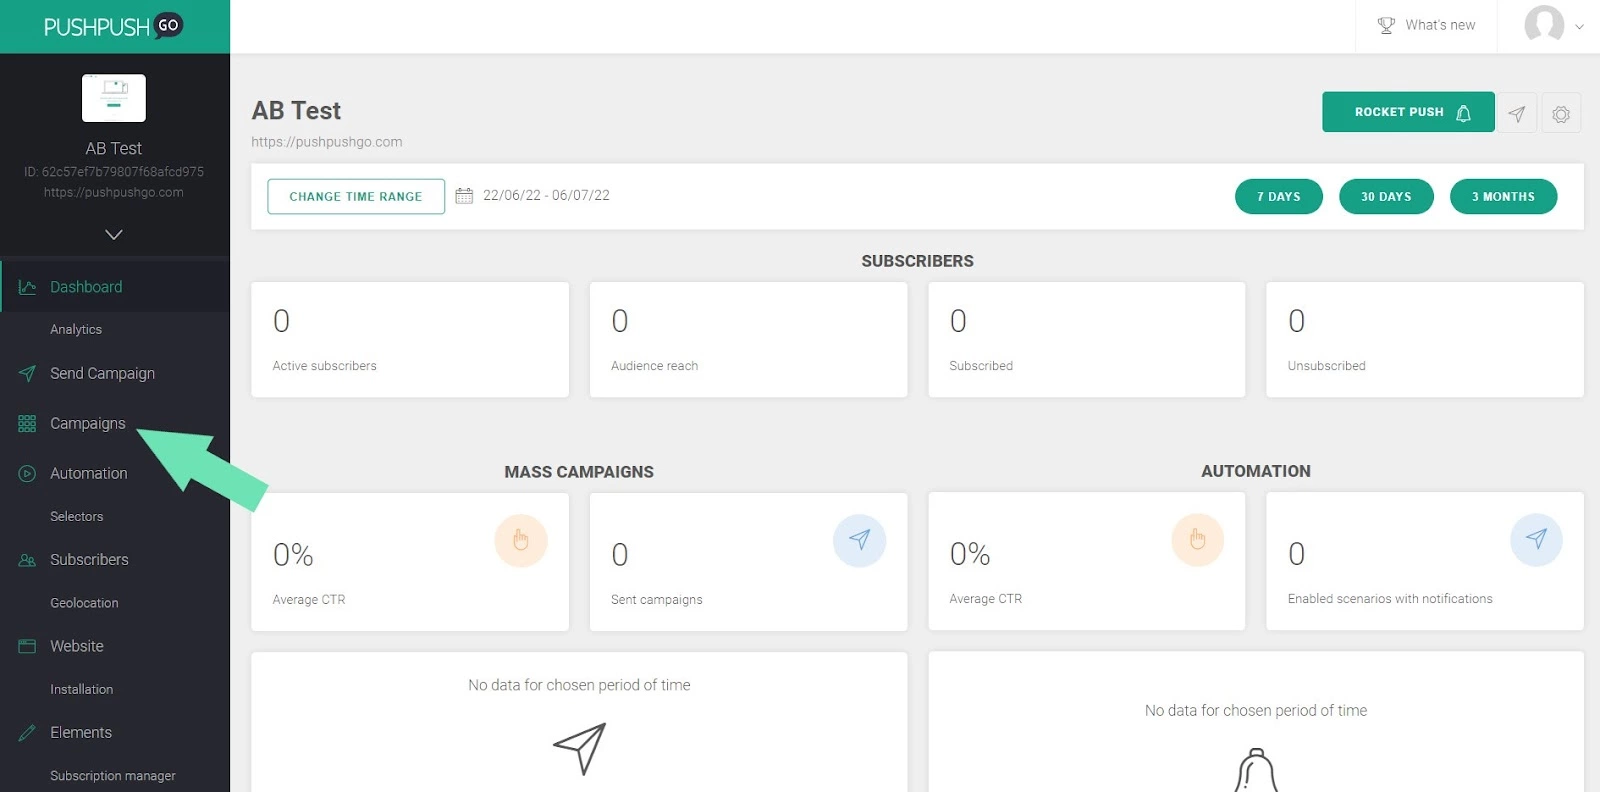The height and width of the screenshot is (792, 1600).
Task: Click the sidebar https://pushpushgo.com URL
Action: (x=114, y=192)
